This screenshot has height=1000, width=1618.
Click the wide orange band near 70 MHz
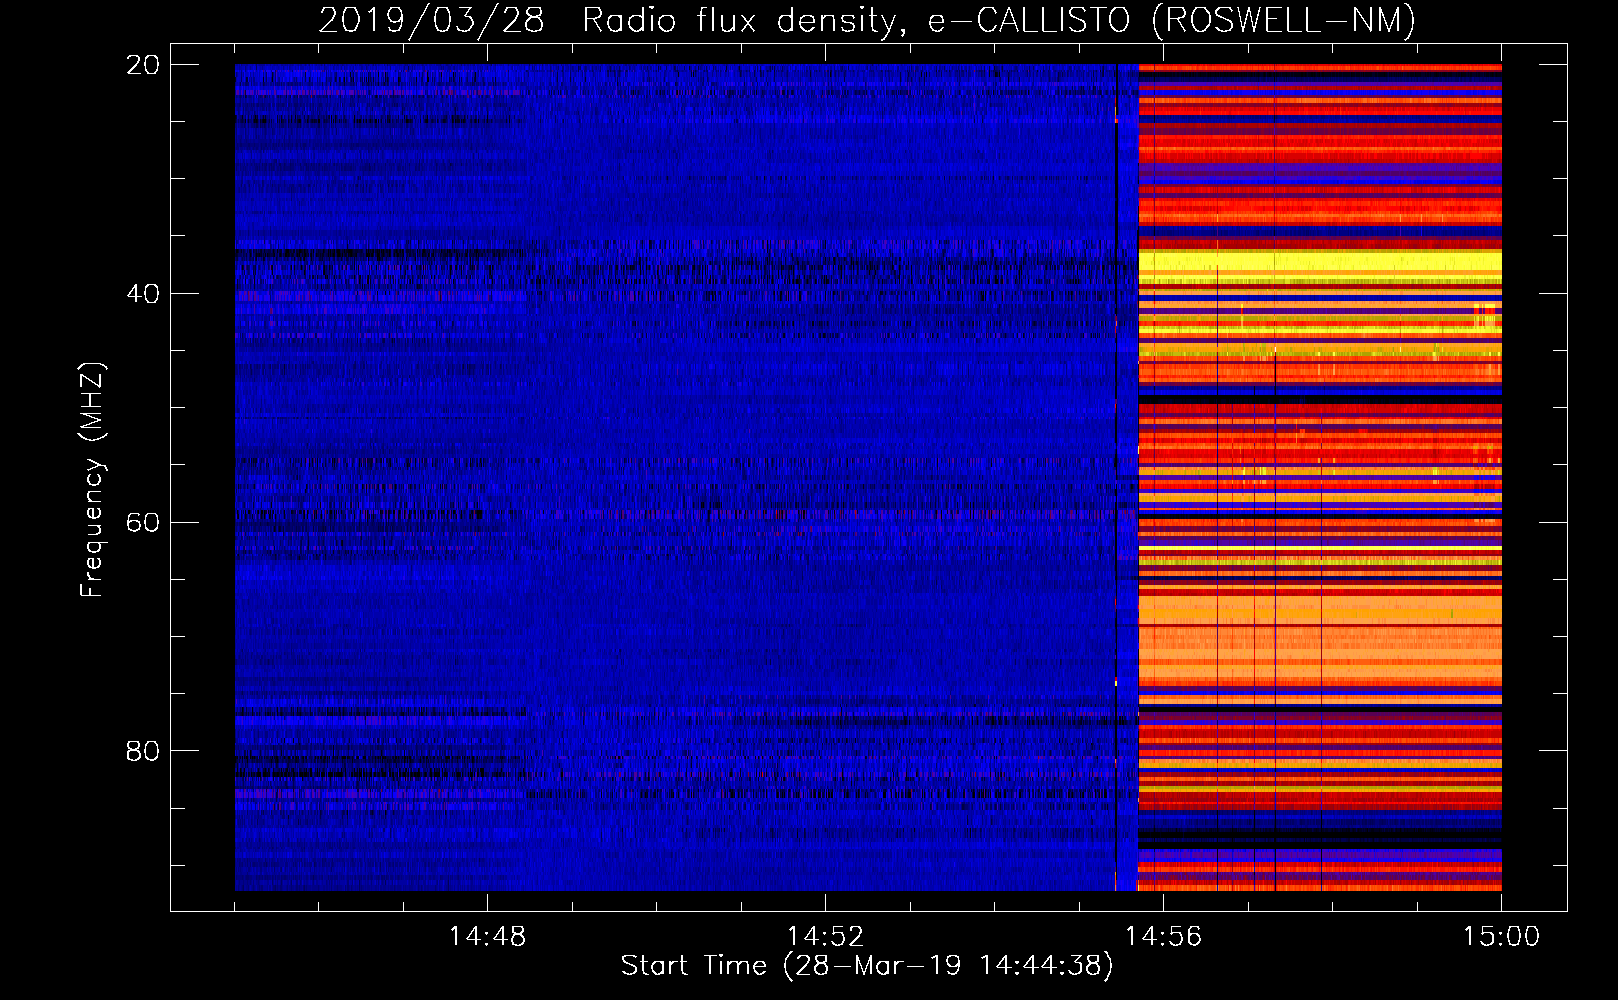tap(1320, 640)
